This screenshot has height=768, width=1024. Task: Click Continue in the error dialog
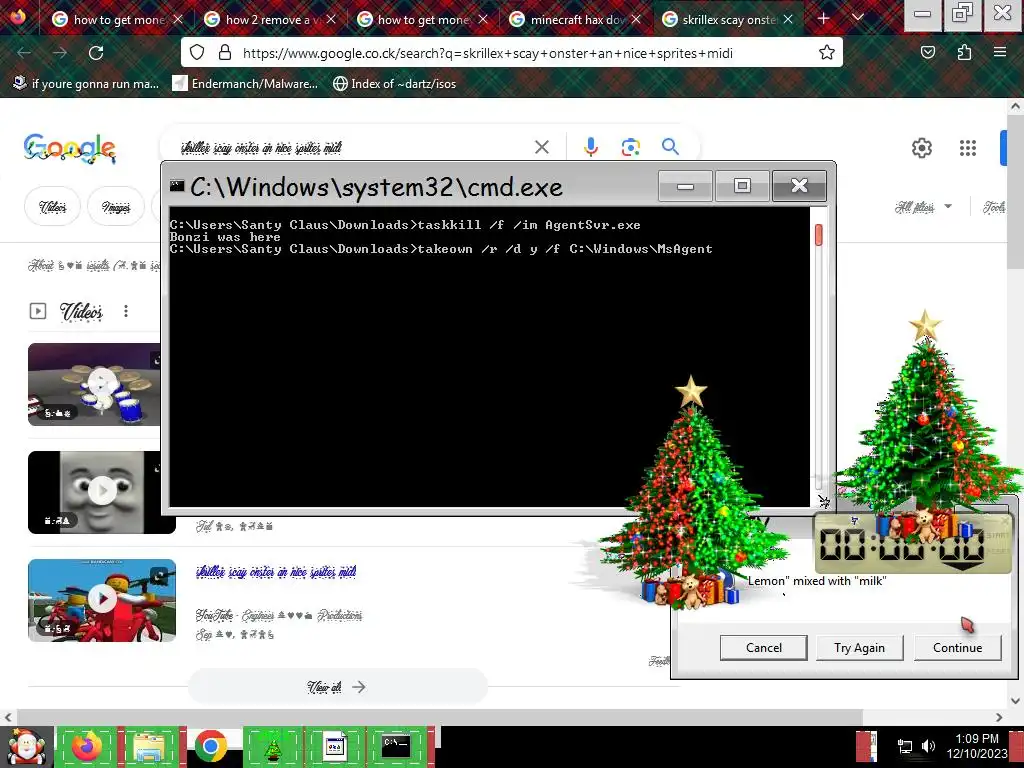(957, 647)
